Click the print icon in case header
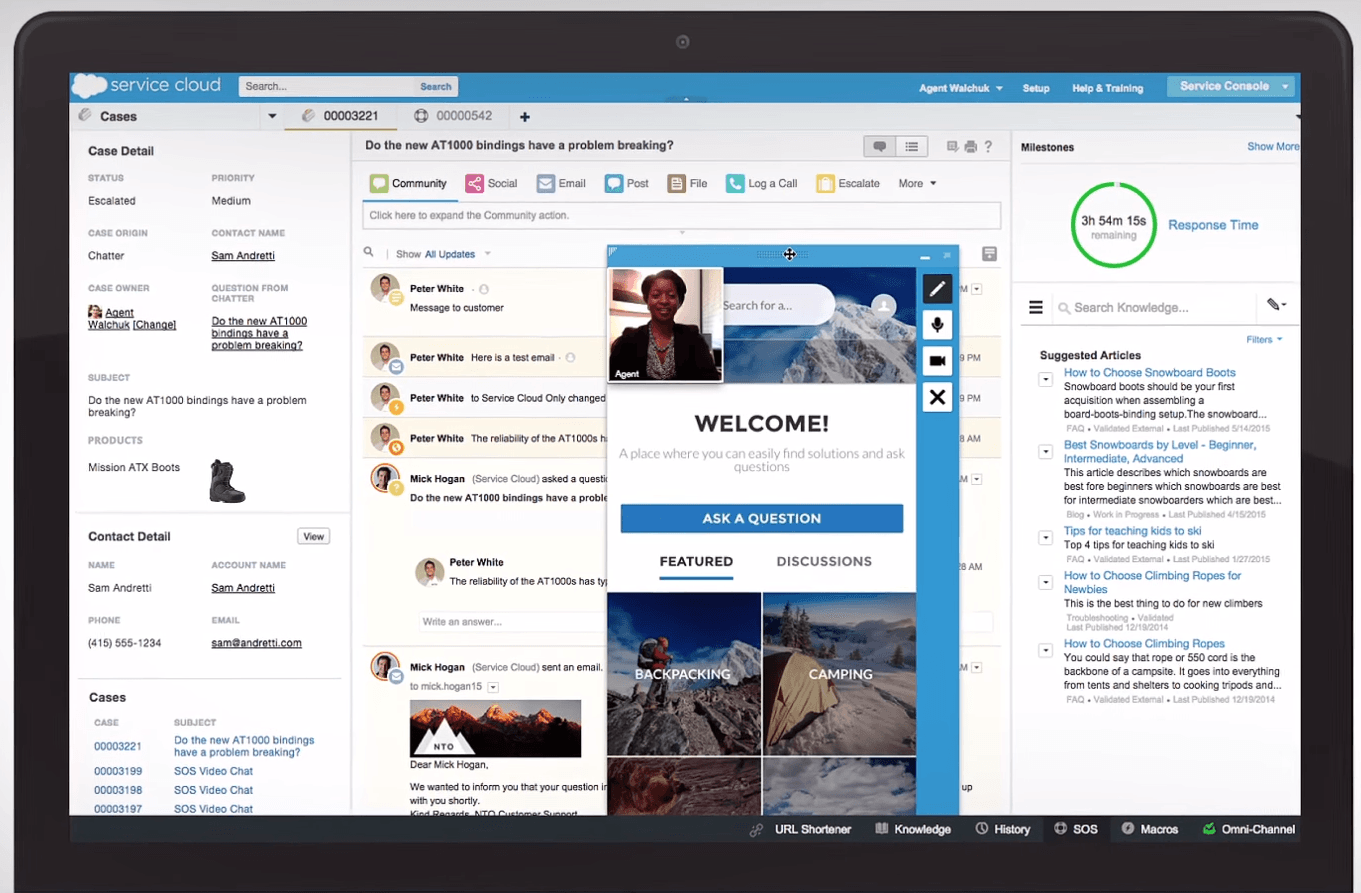Viewport: 1361px width, 893px height. coord(970,147)
